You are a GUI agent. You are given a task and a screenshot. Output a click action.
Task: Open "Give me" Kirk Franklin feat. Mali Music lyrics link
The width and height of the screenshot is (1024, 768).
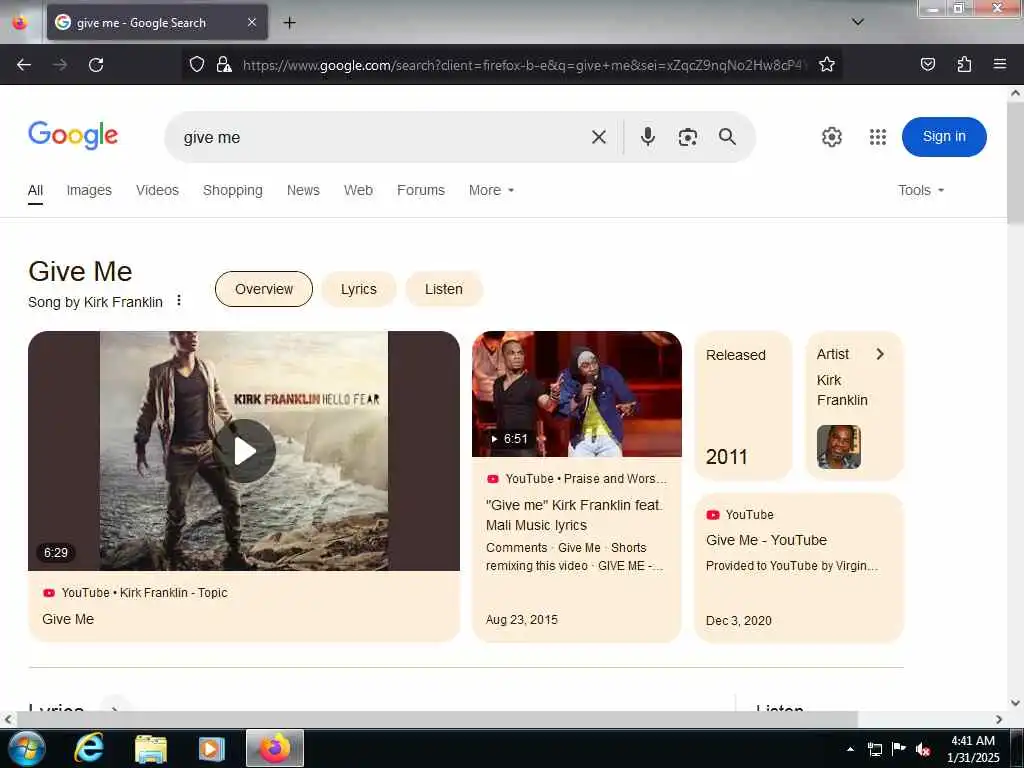(x=574, y=515)
